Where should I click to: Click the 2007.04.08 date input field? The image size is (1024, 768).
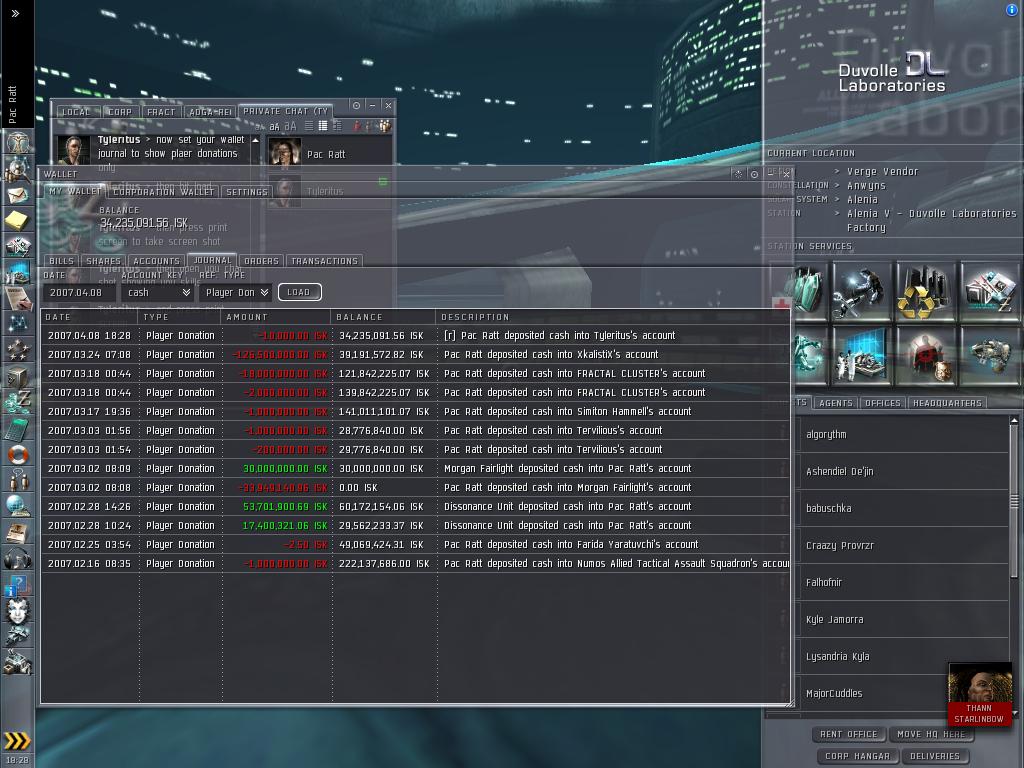[79, 293]
